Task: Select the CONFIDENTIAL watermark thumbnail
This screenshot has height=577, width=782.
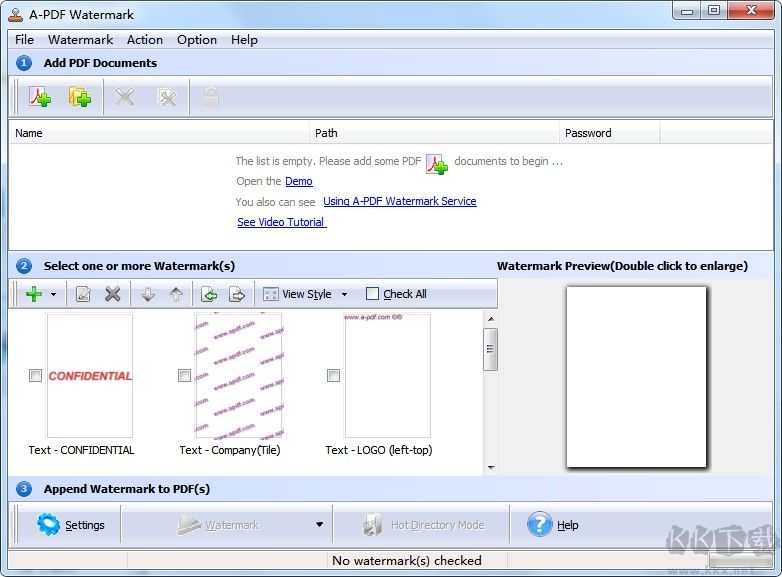Action: coord(90,375)
